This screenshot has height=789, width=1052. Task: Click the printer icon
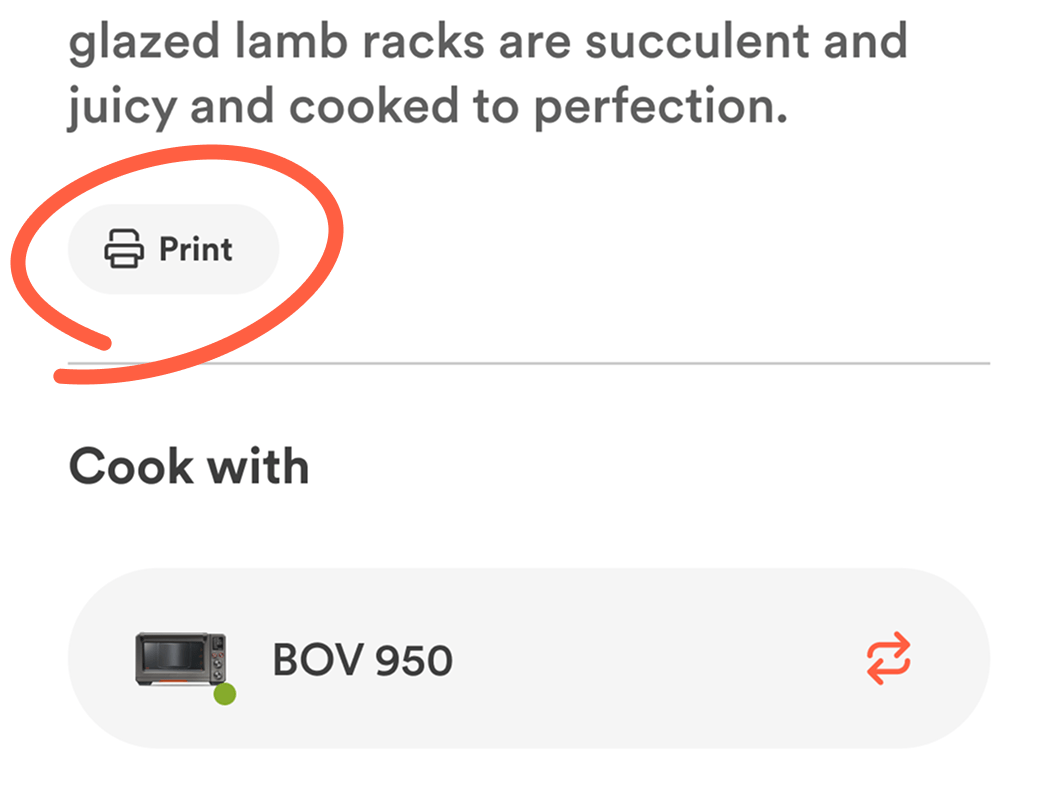click(124, 249)
